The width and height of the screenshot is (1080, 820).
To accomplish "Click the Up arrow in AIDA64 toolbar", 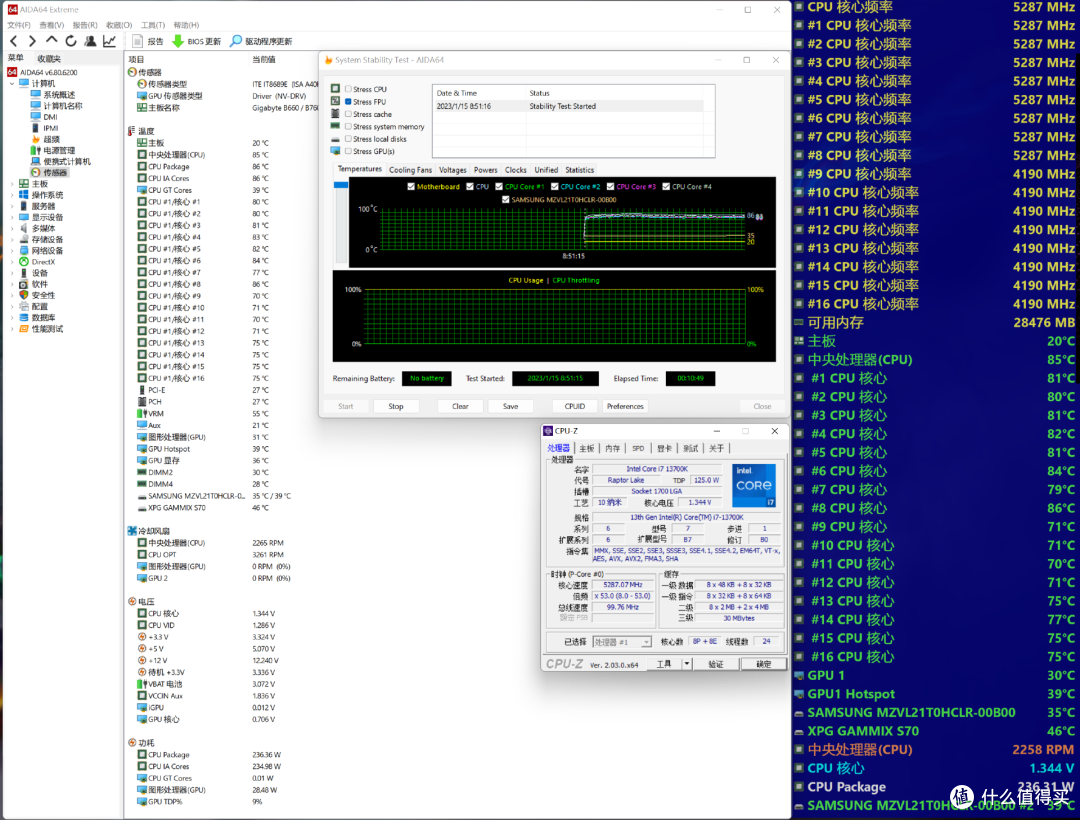I will [52, 41].
